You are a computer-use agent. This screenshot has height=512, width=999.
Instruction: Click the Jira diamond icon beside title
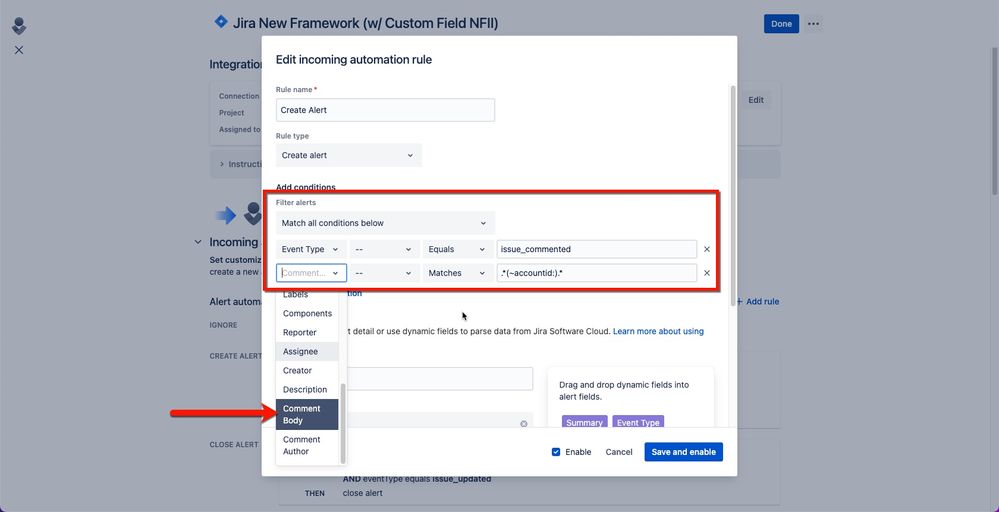[220, 22]
